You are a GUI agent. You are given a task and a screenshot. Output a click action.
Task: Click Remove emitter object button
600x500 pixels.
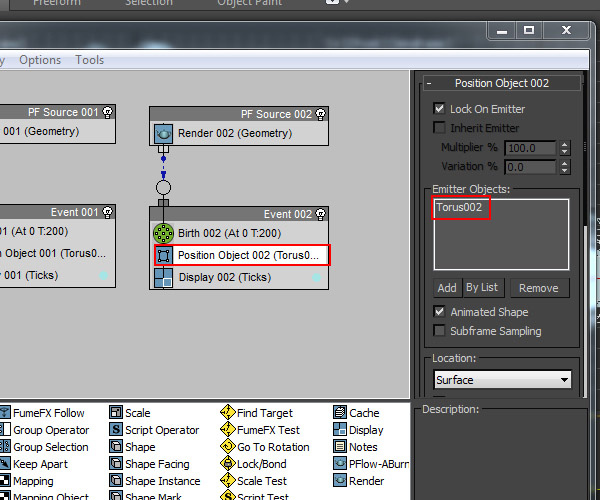coord(539,288)
